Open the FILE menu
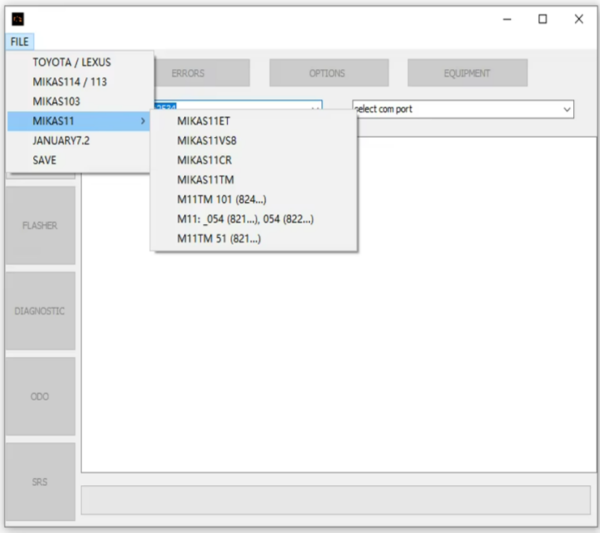 pyautogui.click(x=20, y=41)
